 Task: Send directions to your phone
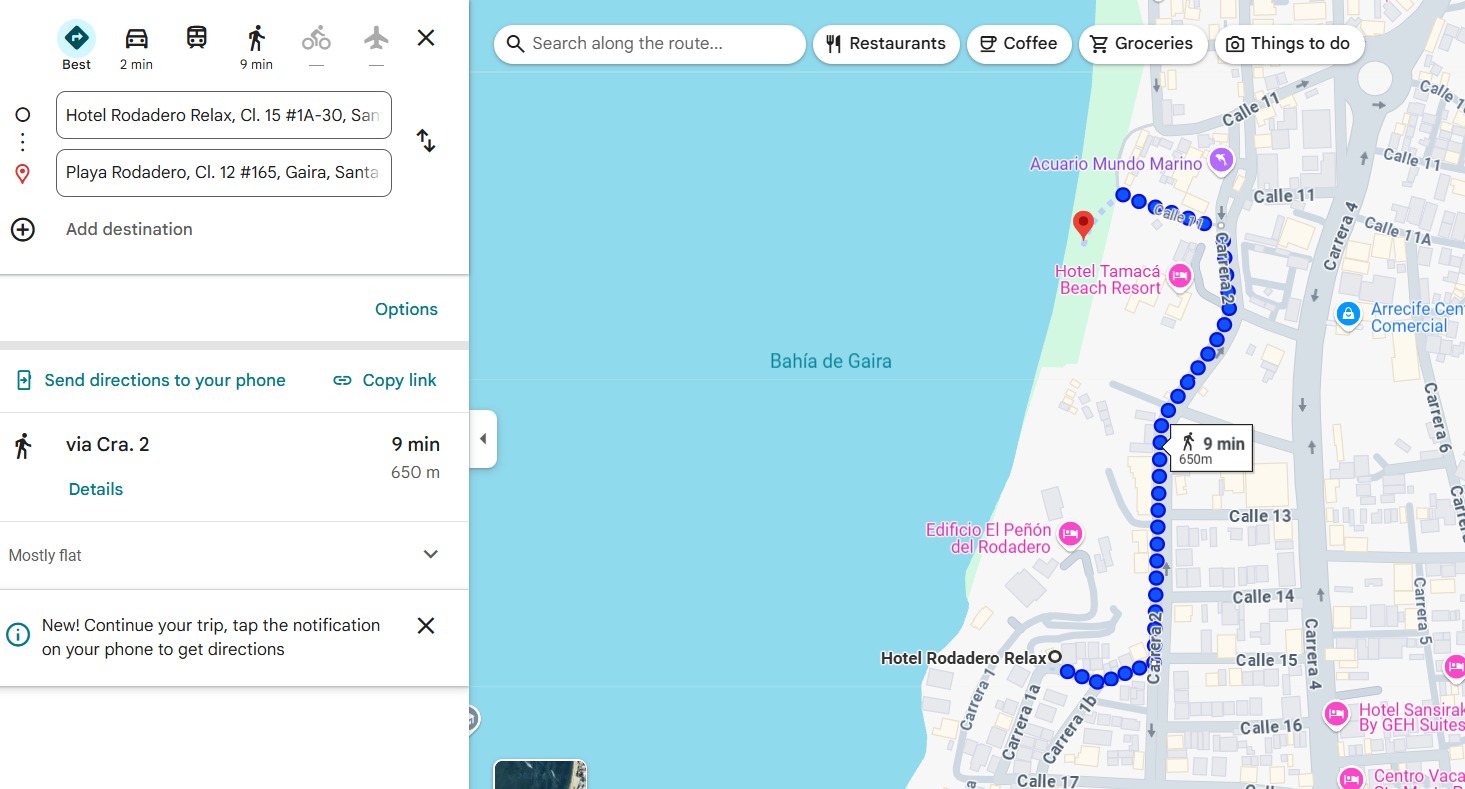point(151,380)
